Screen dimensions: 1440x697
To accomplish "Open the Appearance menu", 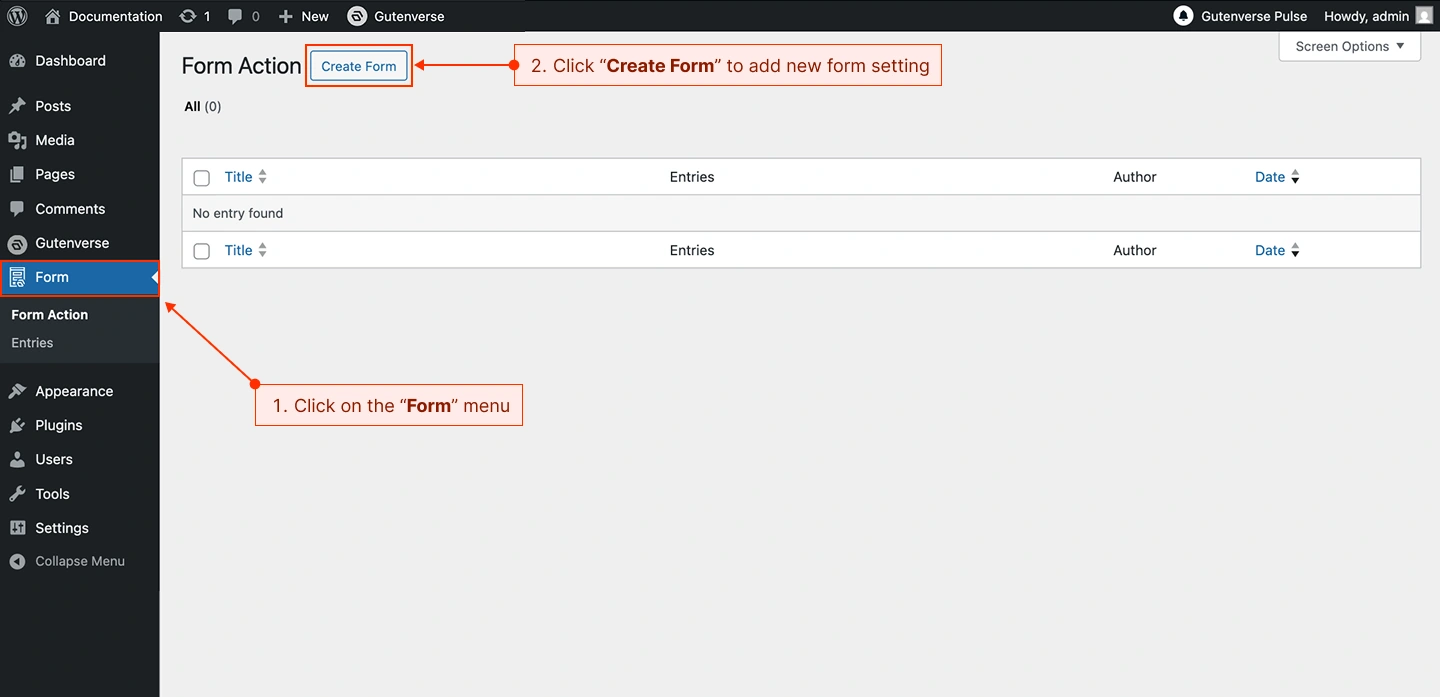I will point(74,391).
